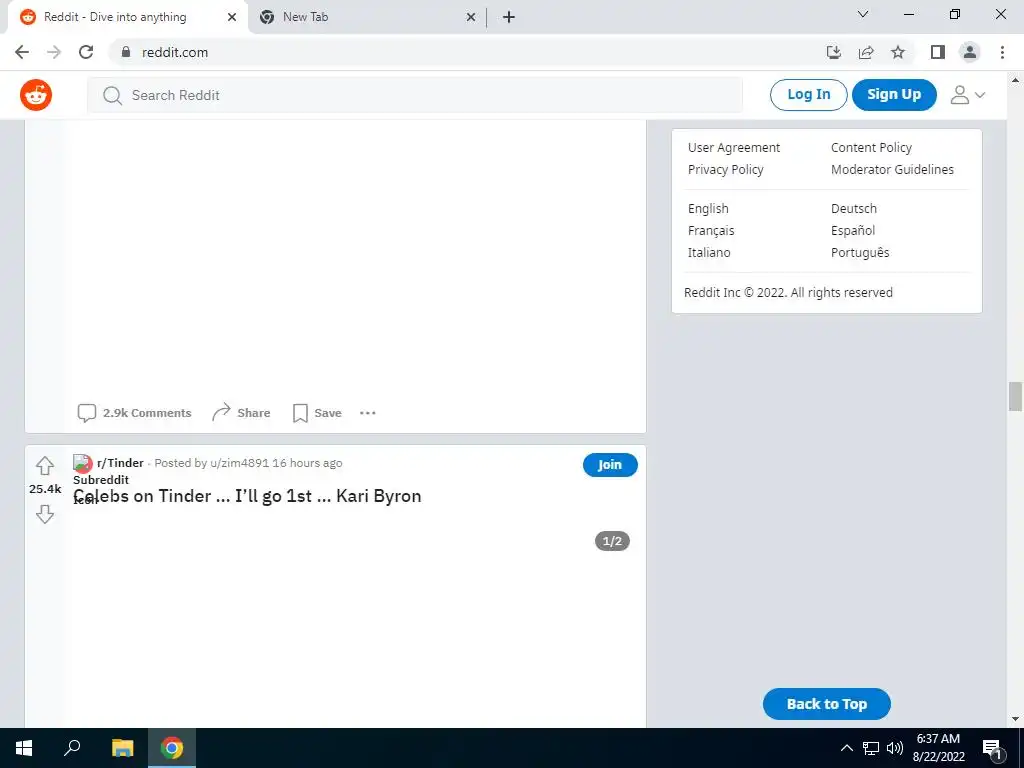Click the scrollbar up arrow
Screen dimensions: 1024x768
point(1015,80)
